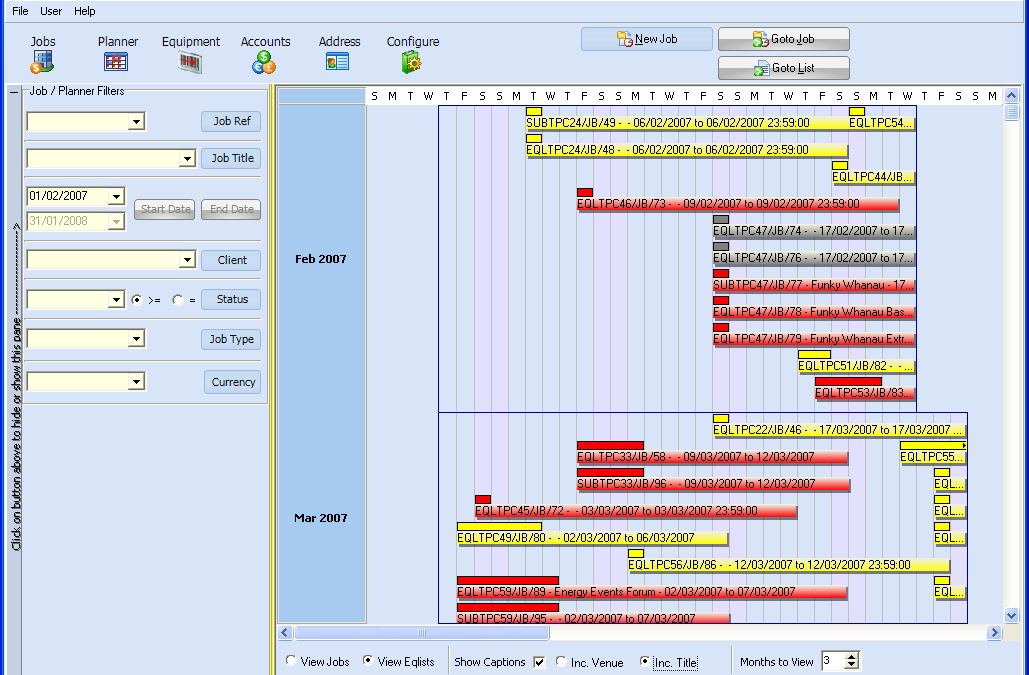Image resolution: width=1029 pixels, height=675 pixels.
Task: Open the Accounts coins icon
Action: [x=264, y=62]
